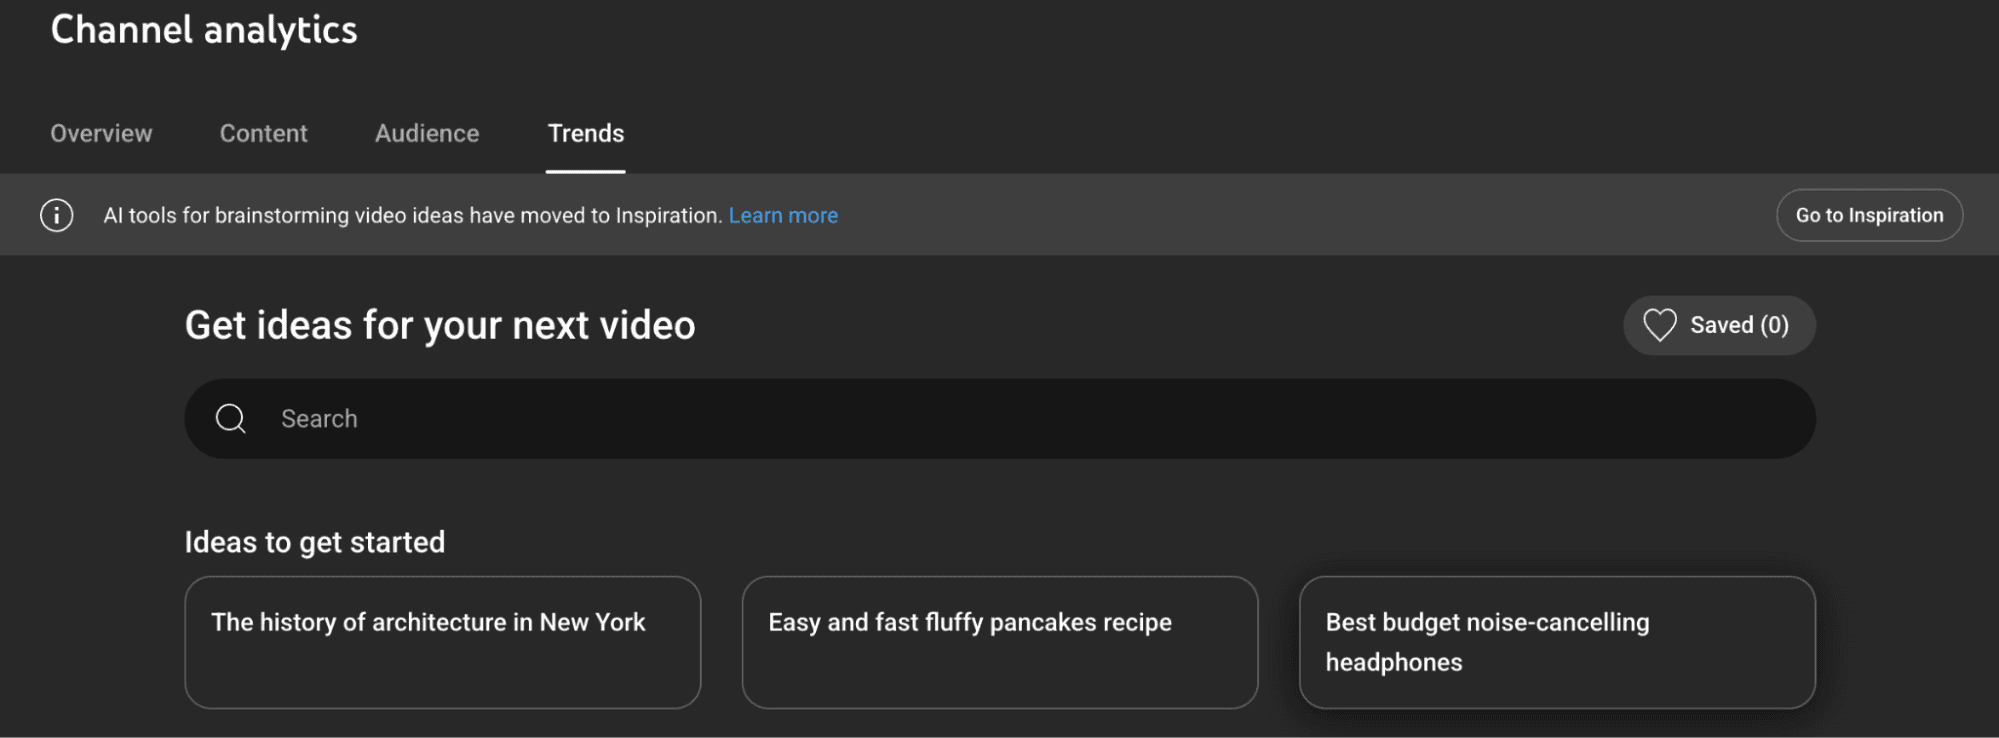Pick the New York architecture history idea
This screenshot has height=738, width=1999.
click(442, 642)
